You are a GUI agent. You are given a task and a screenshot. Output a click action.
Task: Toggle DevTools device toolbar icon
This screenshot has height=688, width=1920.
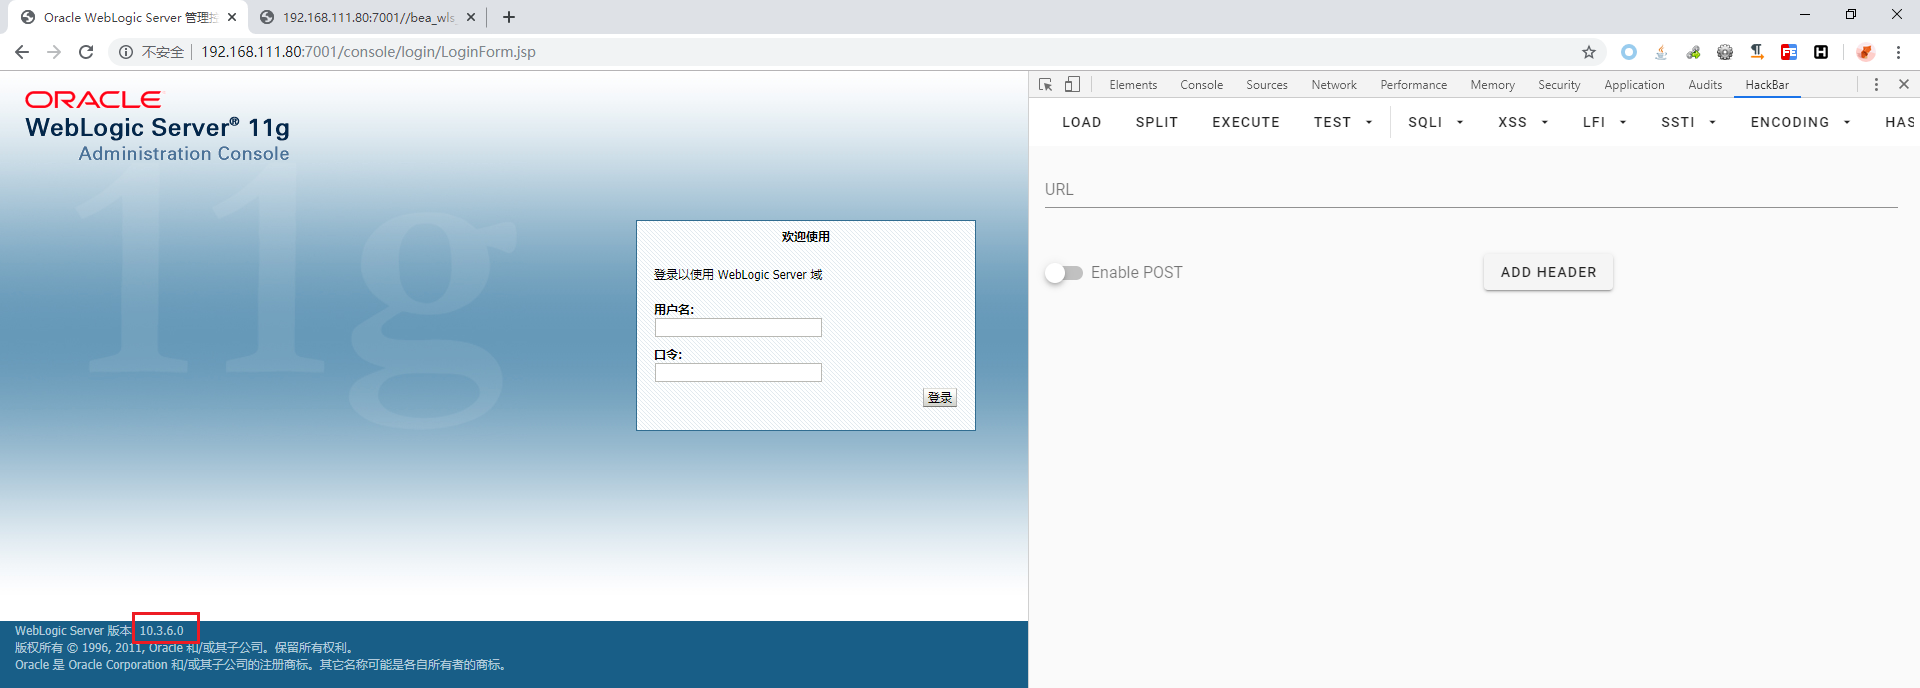[x=1072, y=85]
